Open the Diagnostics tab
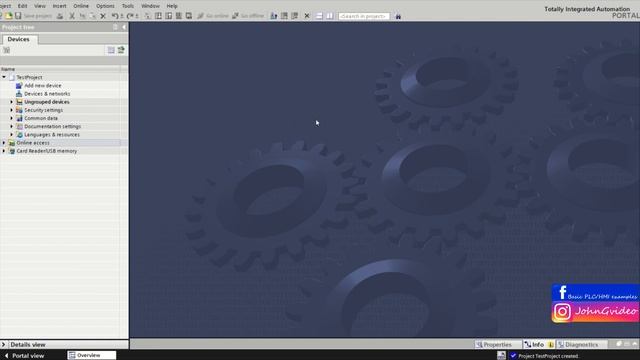 click(x=582, y=344)
